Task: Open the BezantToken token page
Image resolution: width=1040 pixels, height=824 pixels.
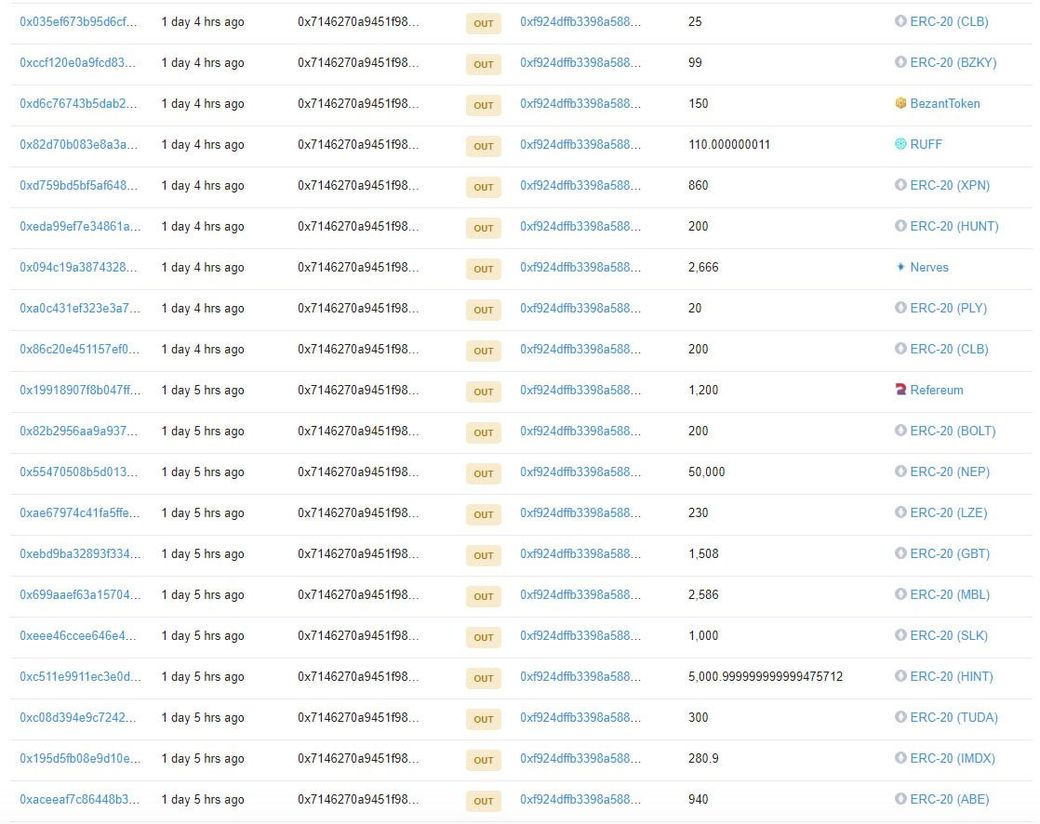Action: click(944, 103)
